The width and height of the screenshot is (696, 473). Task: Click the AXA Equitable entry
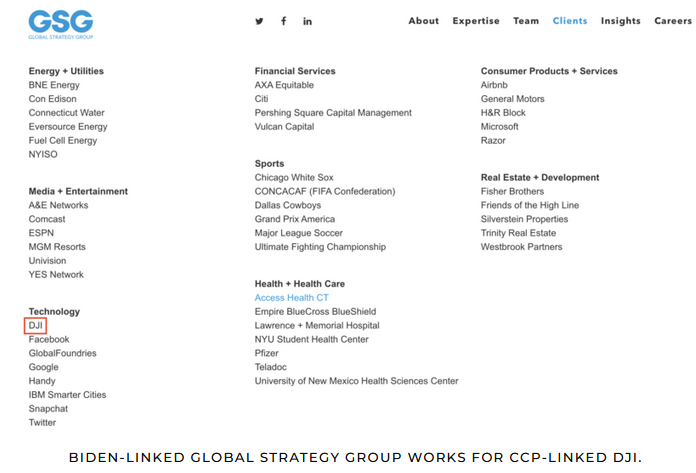click(284, 85)
